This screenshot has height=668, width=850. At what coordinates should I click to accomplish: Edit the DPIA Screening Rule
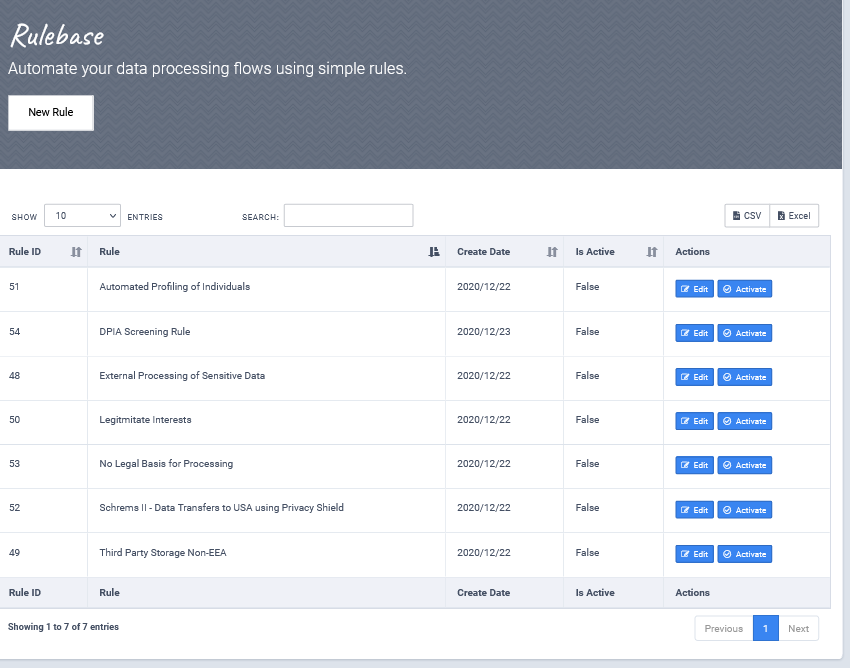(x=694, y=333)
